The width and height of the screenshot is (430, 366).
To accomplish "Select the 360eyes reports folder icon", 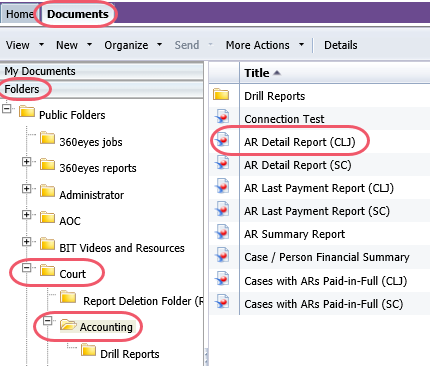I will (x=47, y=164).
